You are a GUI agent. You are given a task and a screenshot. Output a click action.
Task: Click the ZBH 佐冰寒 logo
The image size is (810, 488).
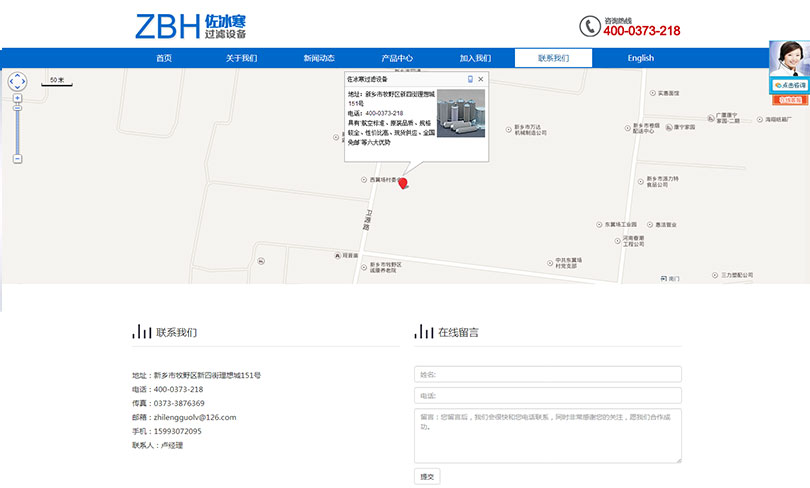[x=190, y=26]
